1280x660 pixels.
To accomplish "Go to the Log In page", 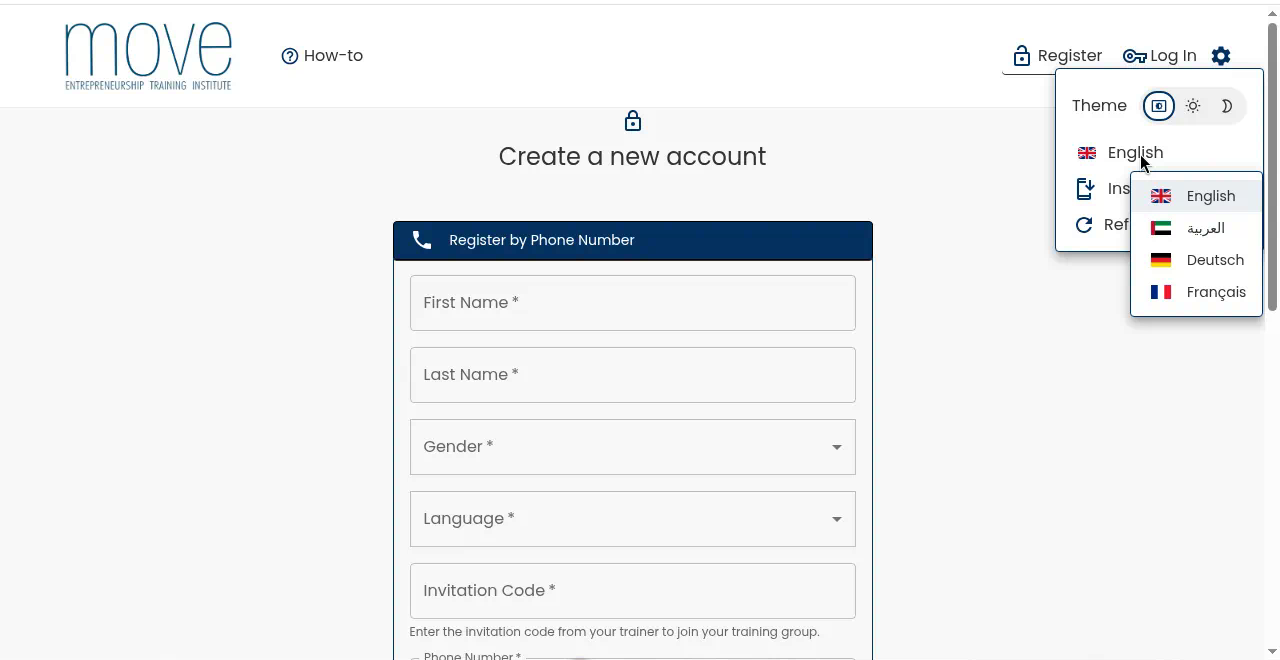I will point(1160,56).
